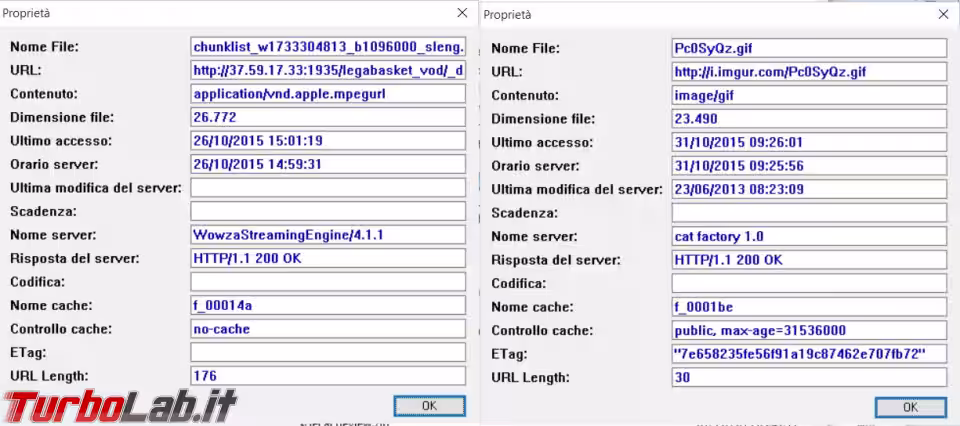
Task: Click the URL Length label in left dialog
Action: pos(49,375)
